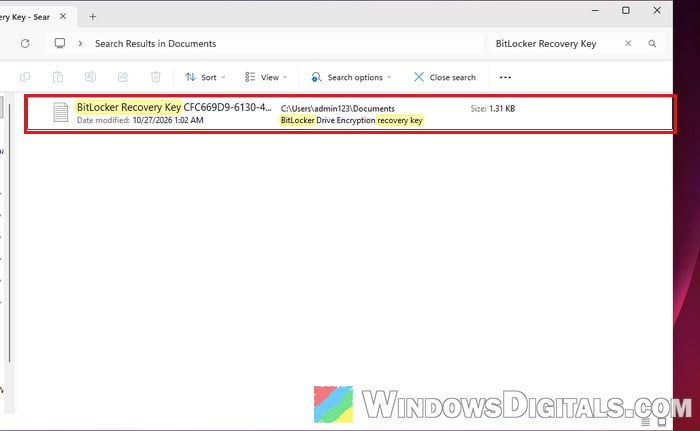Click path C:\Users\admin123\Documents

click(338, 109)
